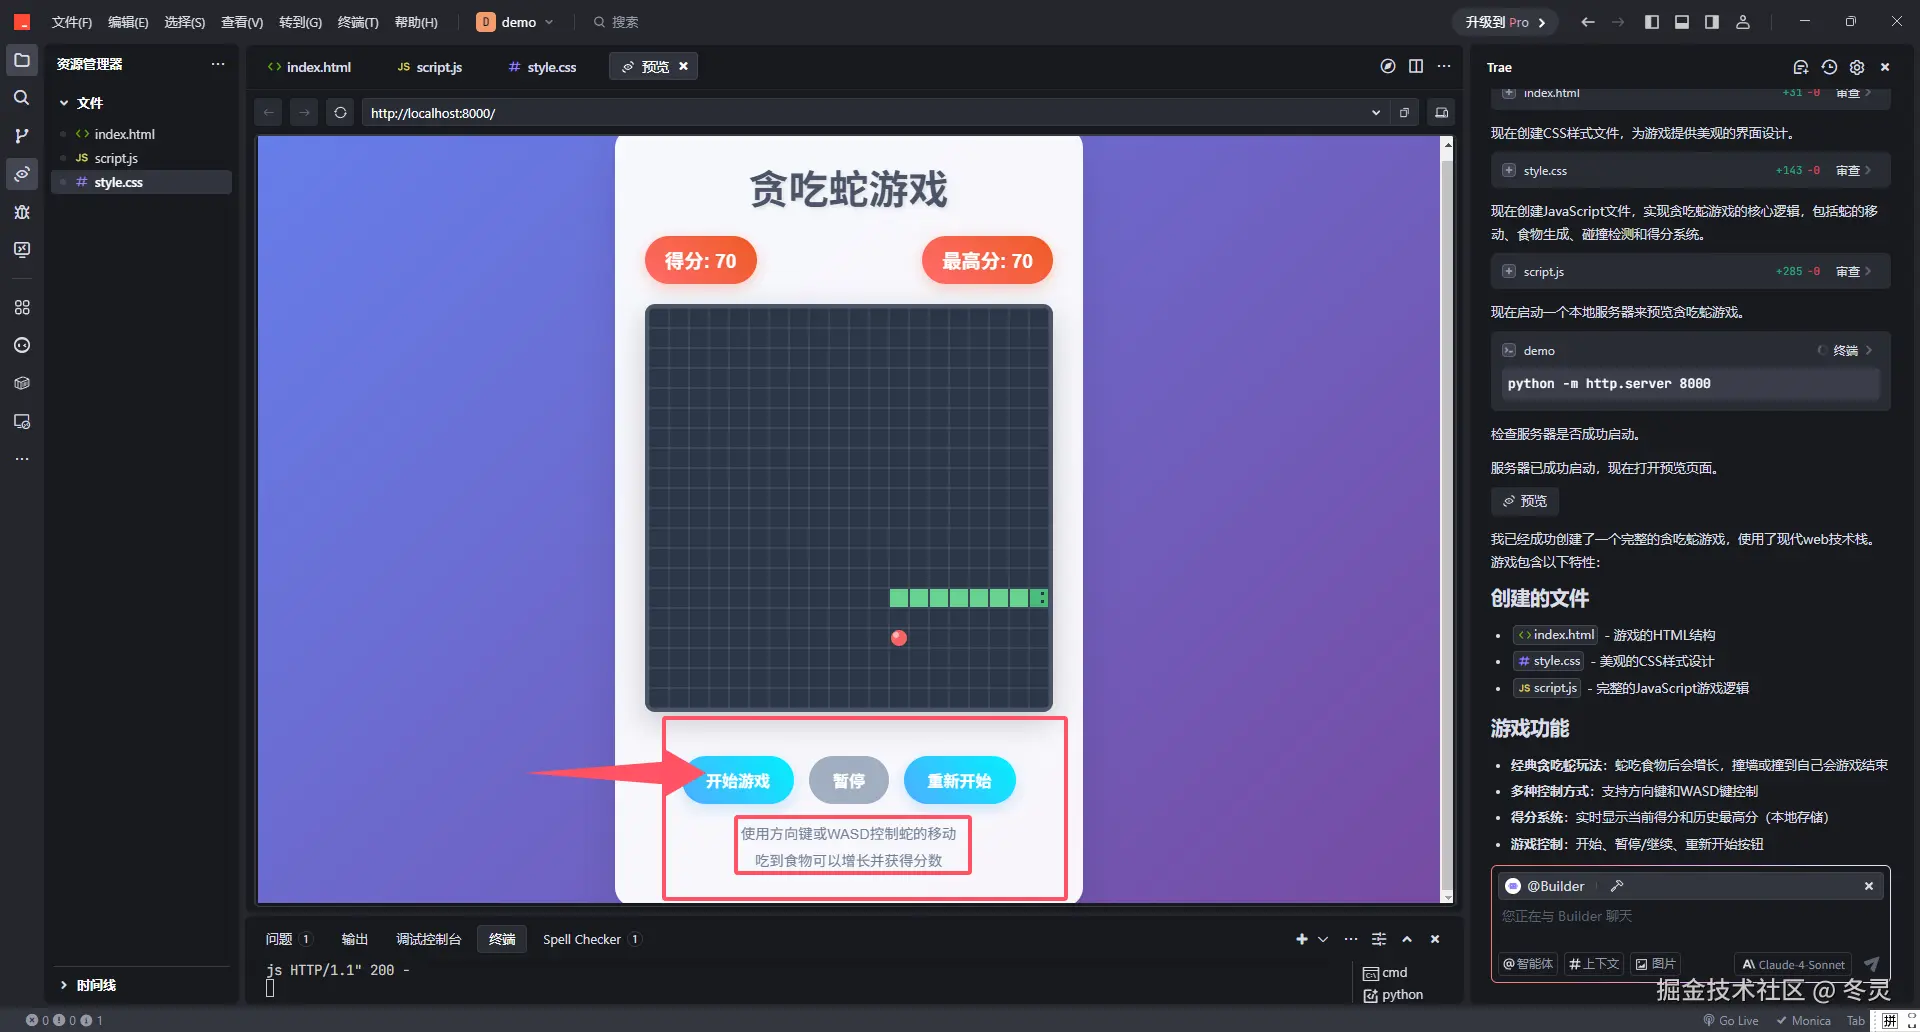Maximize the terminal panel with the chevron icon

(1407, 939)
